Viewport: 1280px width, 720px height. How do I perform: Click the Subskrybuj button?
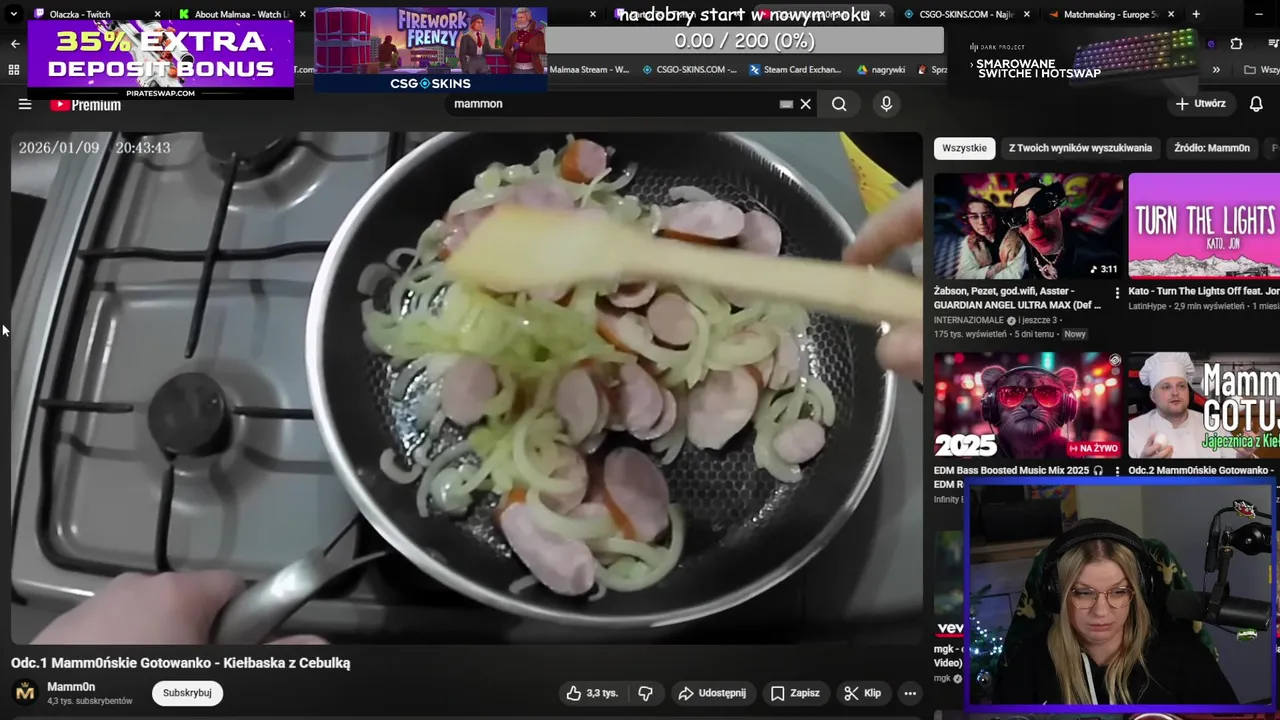click(187, 693)
